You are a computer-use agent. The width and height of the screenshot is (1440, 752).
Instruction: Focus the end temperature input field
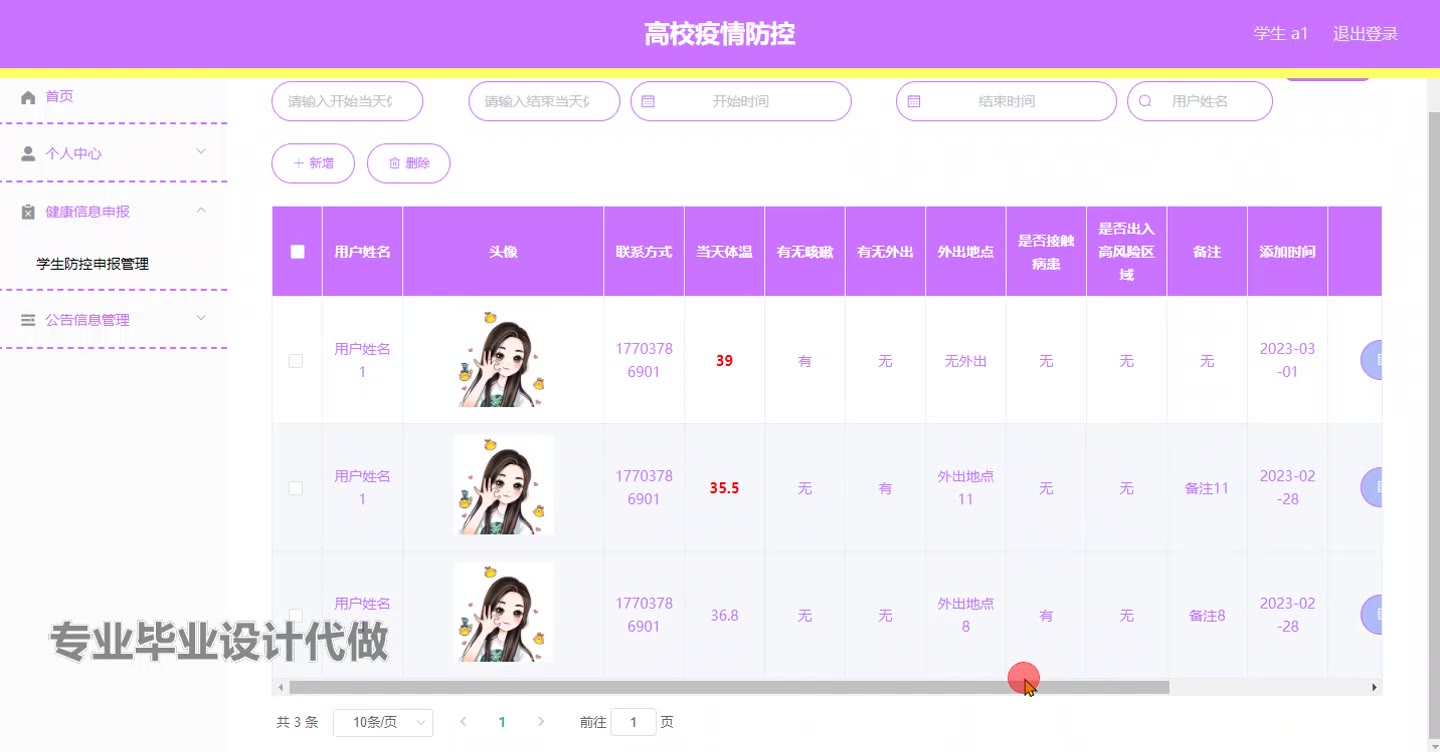[545, 101]
